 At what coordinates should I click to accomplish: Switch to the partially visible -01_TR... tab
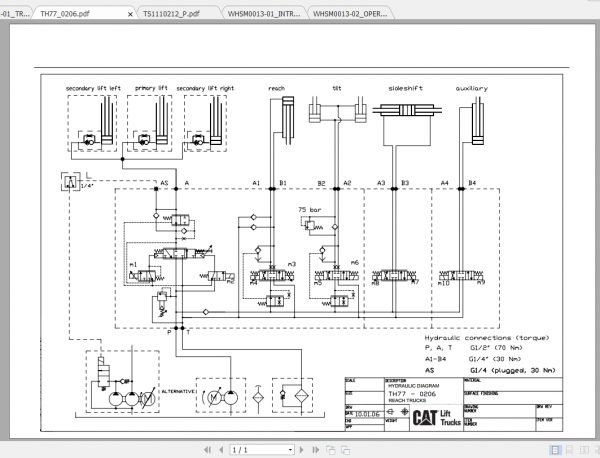14,14
